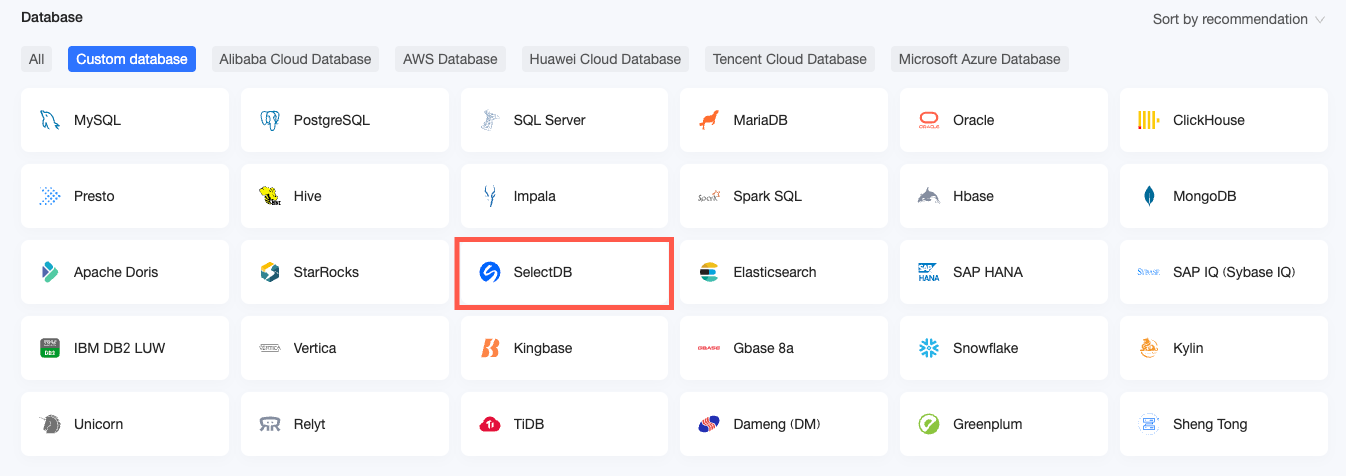The width and height of the screenshot is (1346, 476).
Task: Pick the Spark SQL label text
Action: pos(767,196)
